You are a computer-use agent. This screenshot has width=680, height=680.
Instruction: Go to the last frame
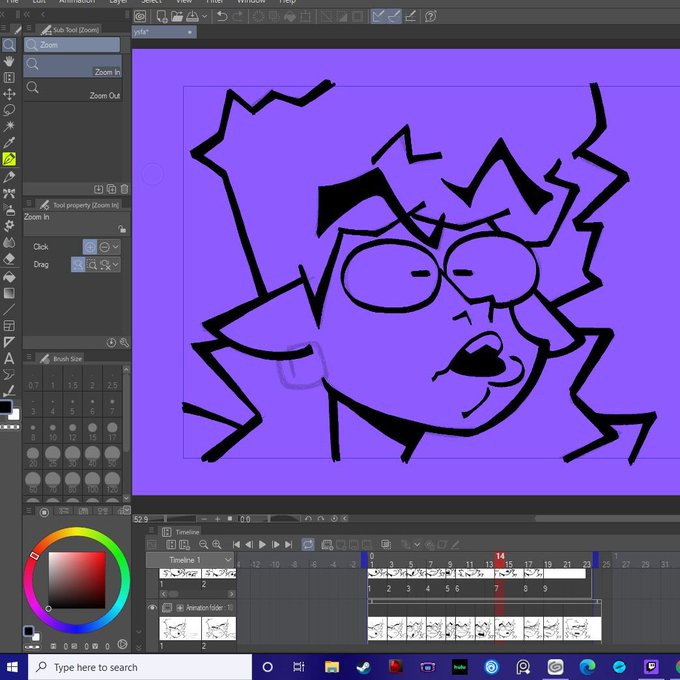289,545
